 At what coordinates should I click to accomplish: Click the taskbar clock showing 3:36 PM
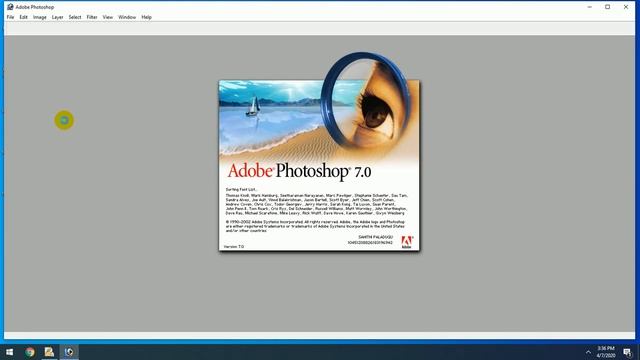(x=606, y=352)
